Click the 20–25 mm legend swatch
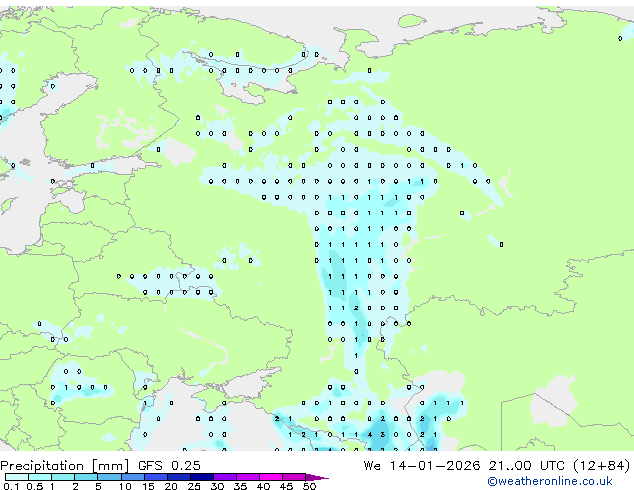The height and width of the screenshot is (490, 634). coord(179,477)
